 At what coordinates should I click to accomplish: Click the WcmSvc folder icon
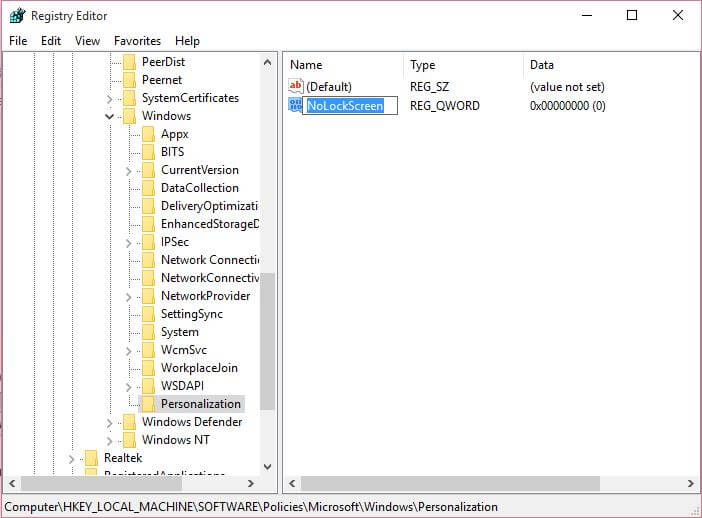pos(149,350)
